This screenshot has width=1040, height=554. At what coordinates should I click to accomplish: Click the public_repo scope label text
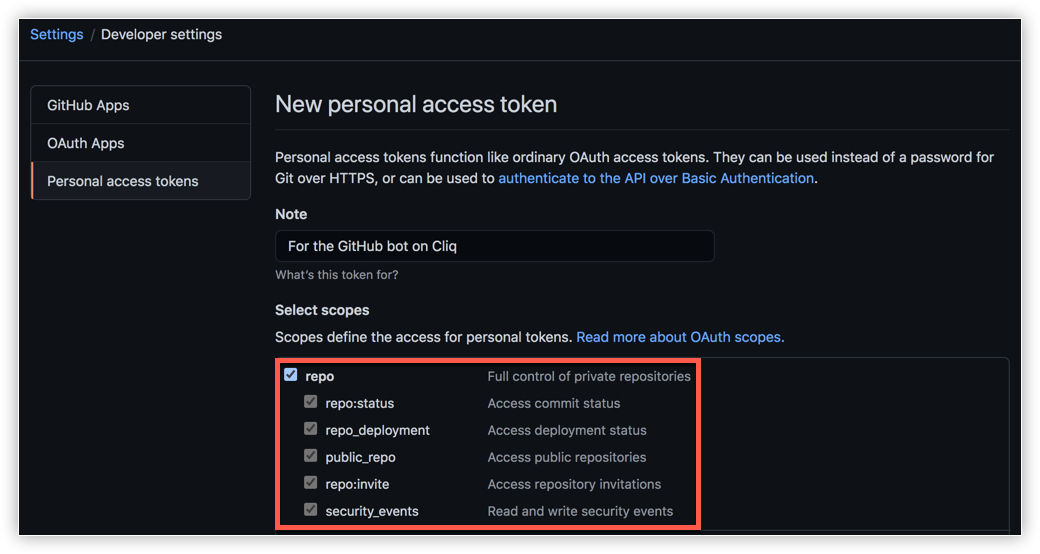(361, 457)
